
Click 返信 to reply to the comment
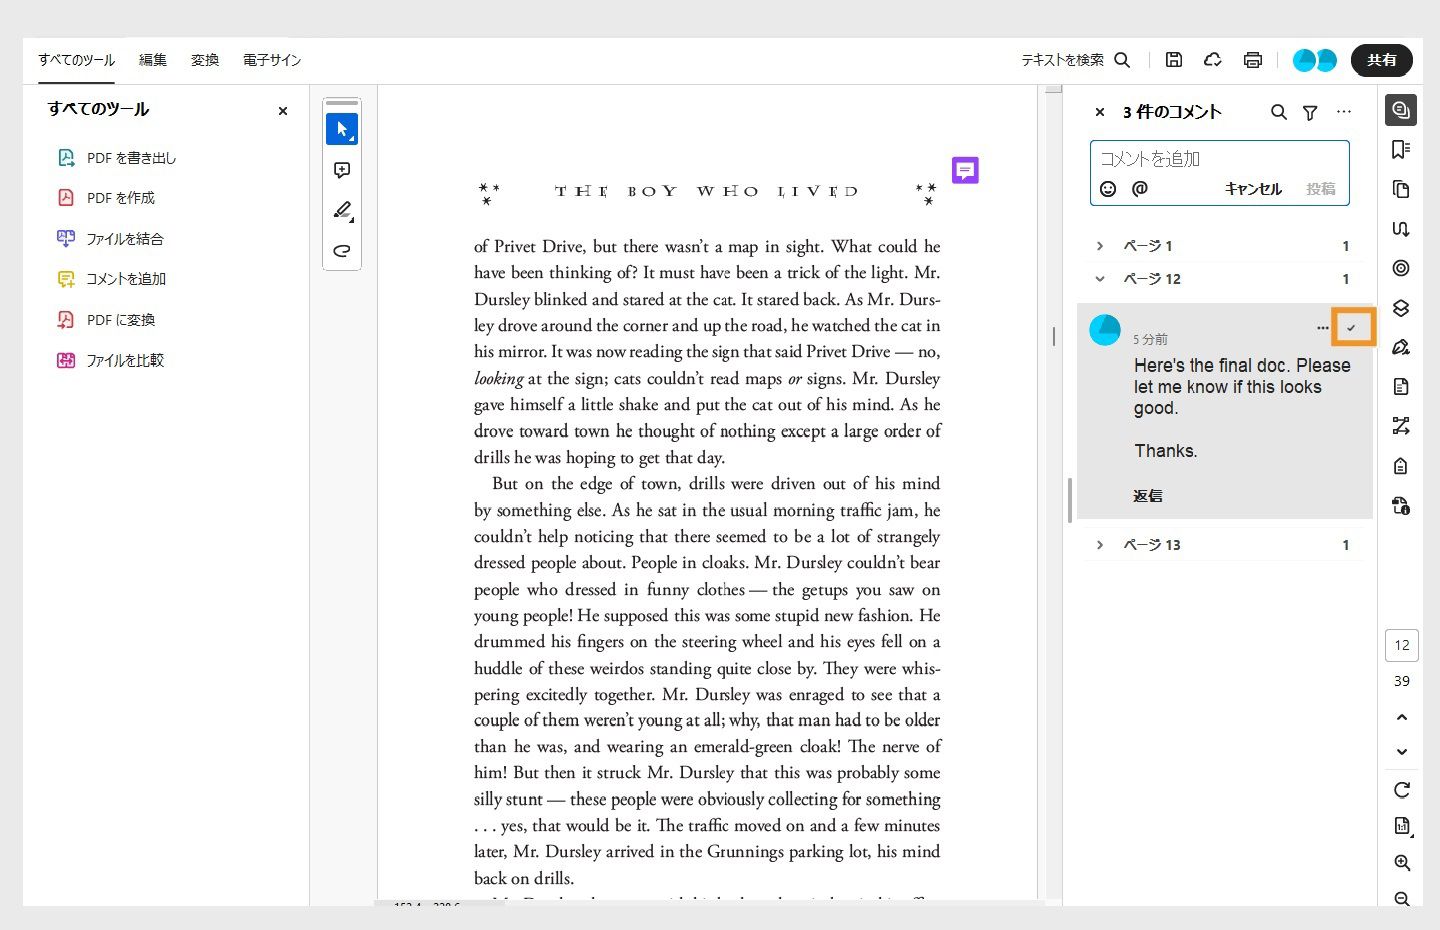point(1148,496)
